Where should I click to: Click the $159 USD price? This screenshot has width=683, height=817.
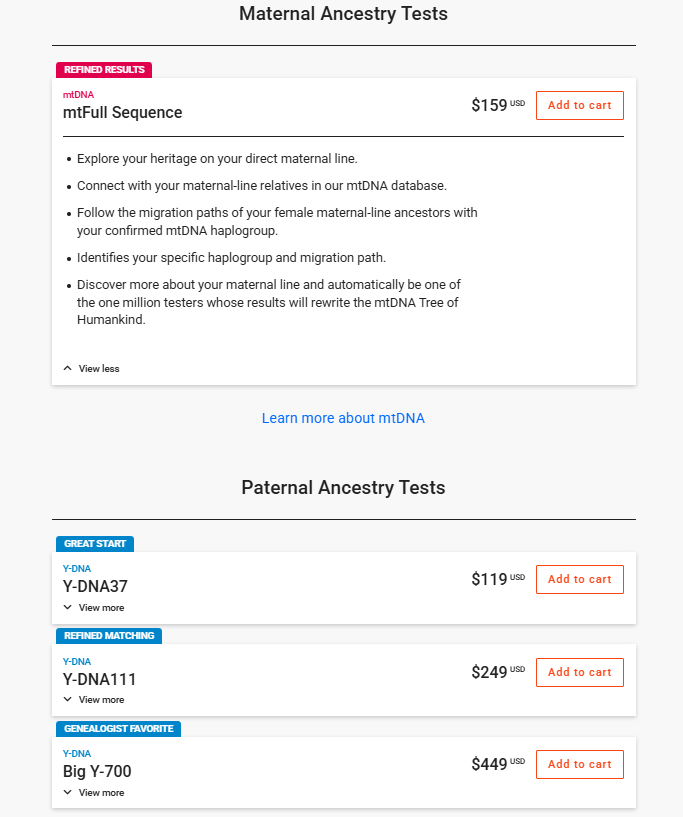(497, 105)
